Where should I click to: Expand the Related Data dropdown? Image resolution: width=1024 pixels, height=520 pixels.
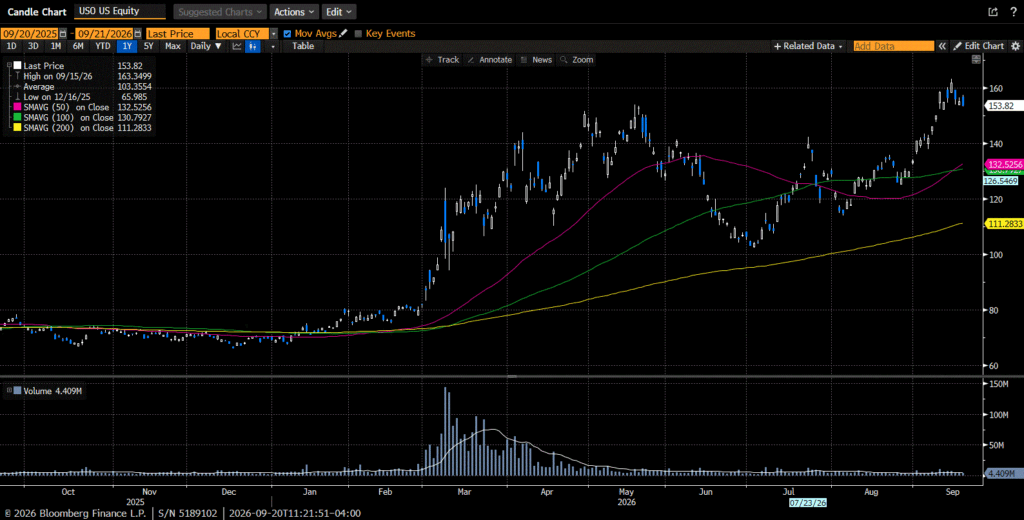coord(808,46)
